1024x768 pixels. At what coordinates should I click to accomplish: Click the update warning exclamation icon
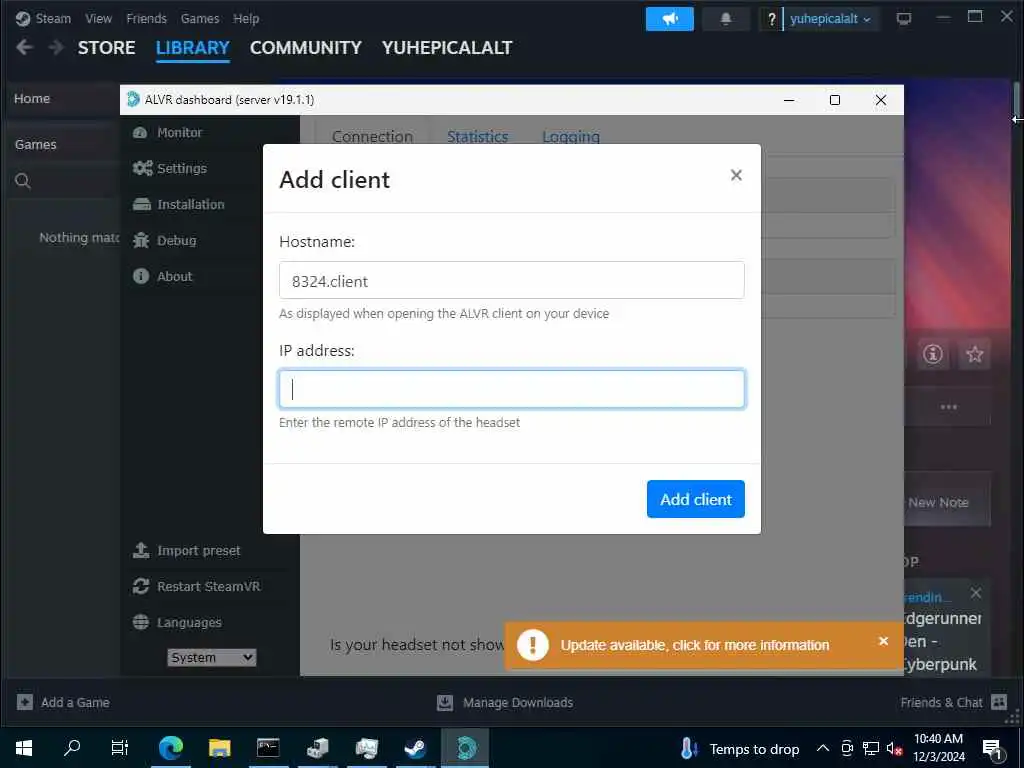pos(532,645)
